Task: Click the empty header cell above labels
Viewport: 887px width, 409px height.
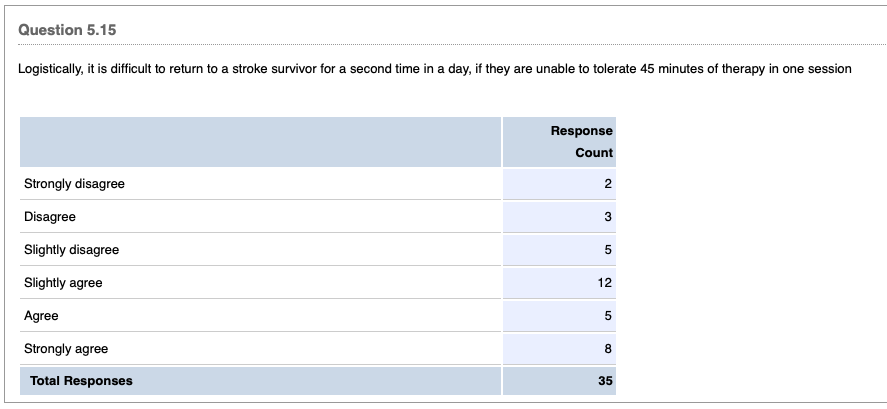Action: coord(260,142)
